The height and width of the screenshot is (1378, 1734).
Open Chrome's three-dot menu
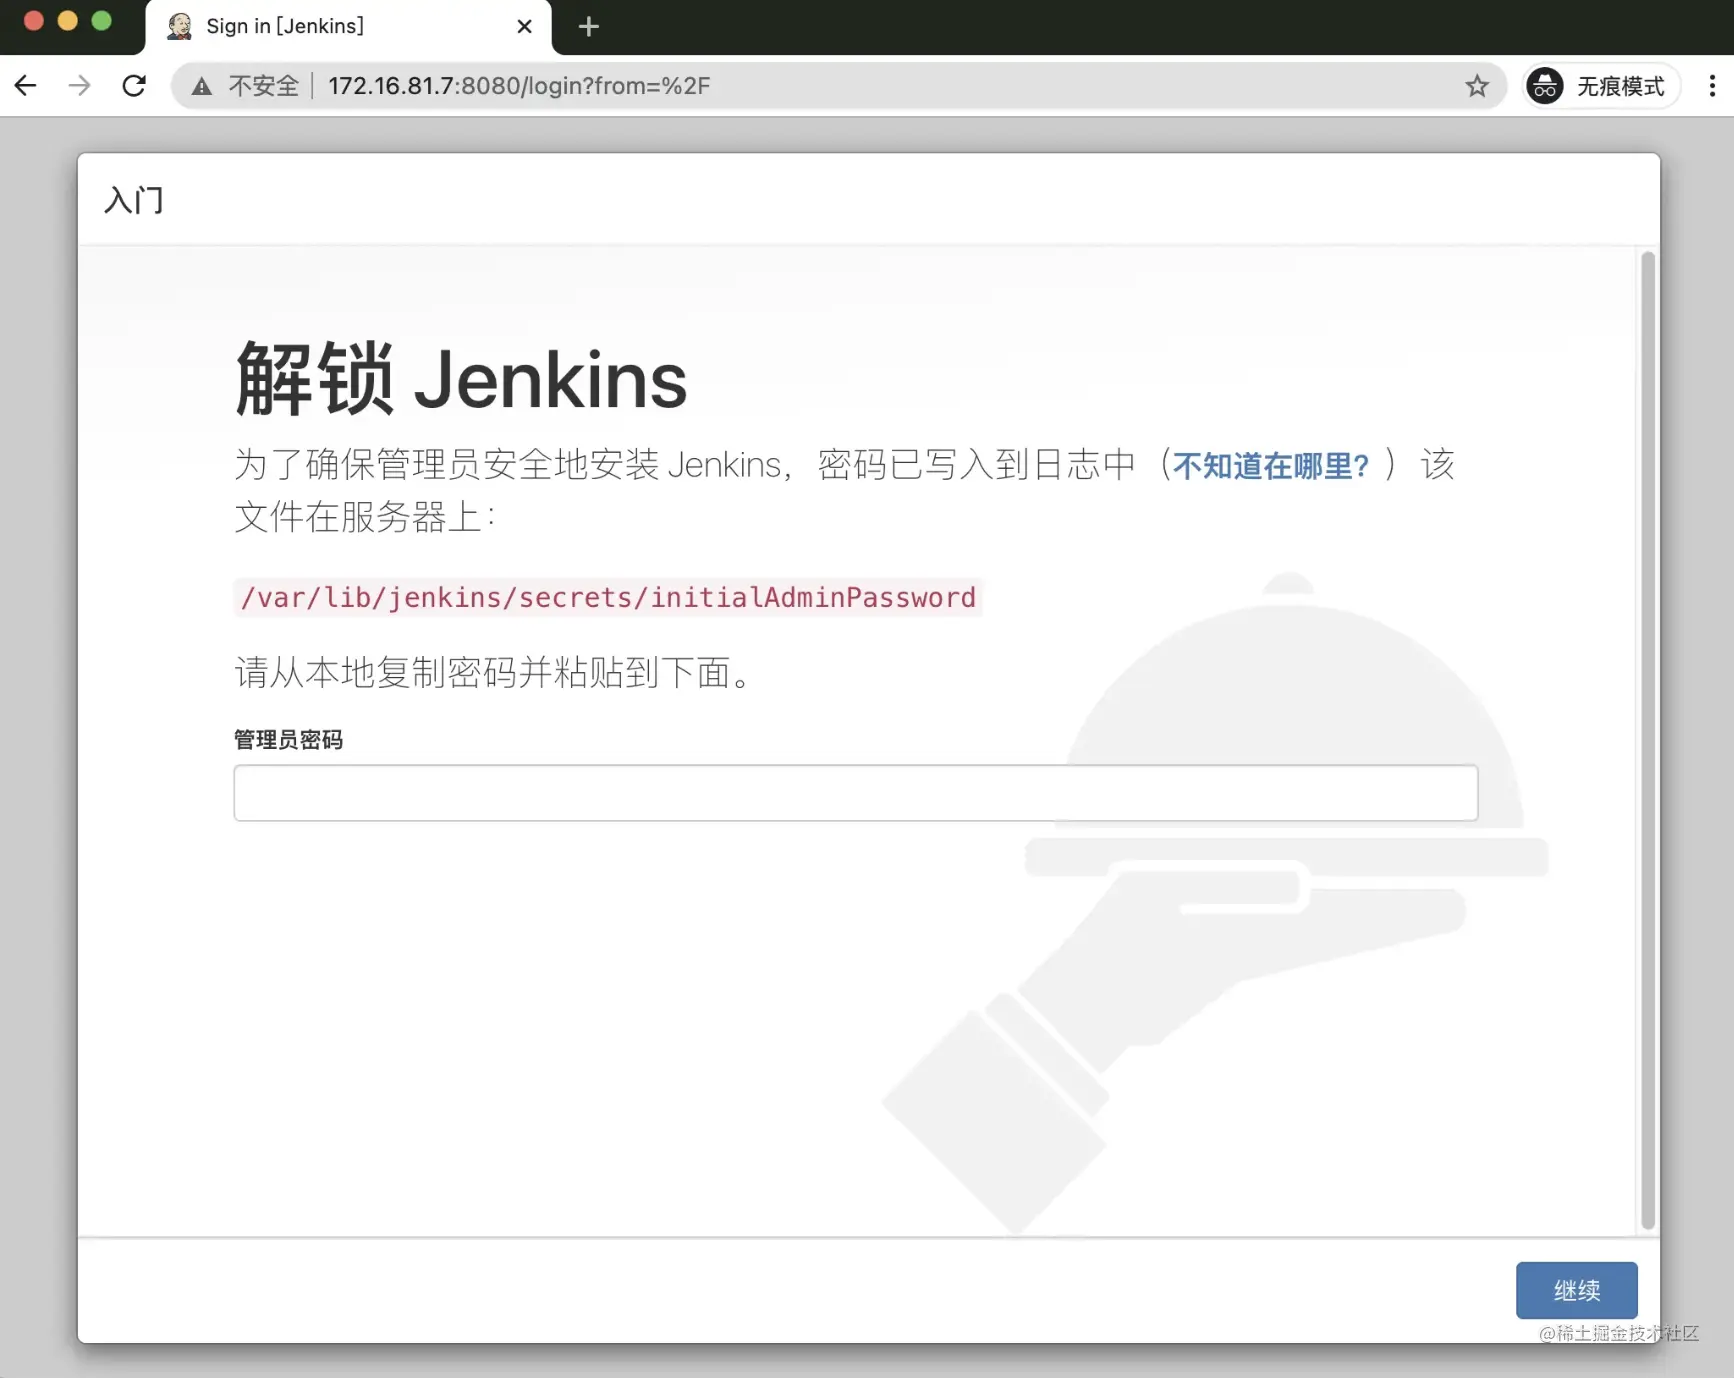(1712, 86)
